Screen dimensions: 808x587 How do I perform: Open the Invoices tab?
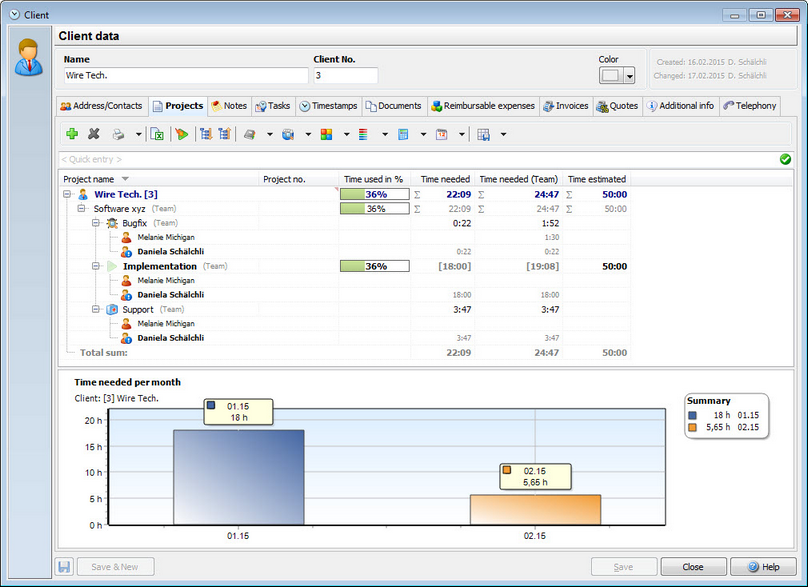pos(566,106)
